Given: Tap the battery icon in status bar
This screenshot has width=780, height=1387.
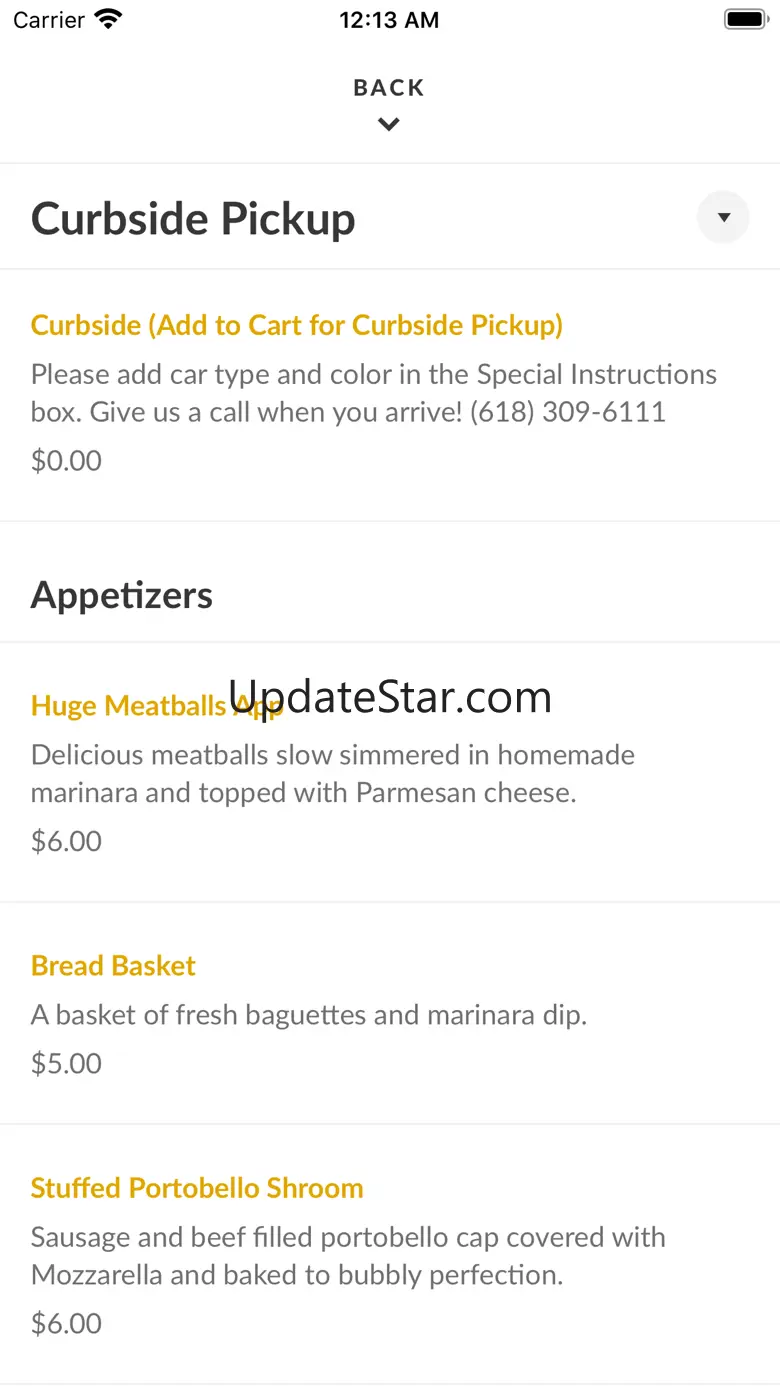Looking at the screenshot, I should pyautogui.click(x=744, y=19).
